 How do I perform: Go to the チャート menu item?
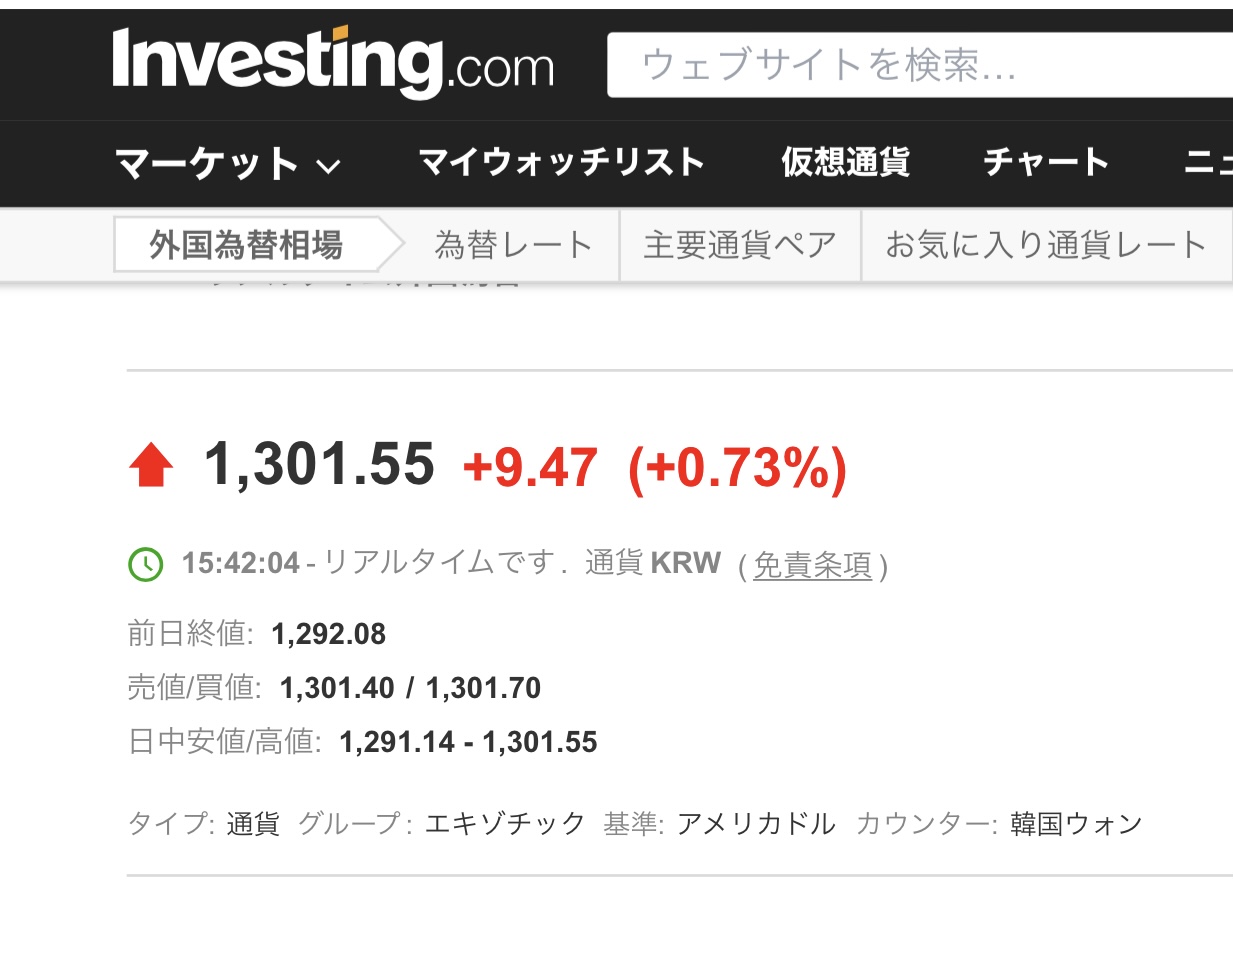[x=1046, y=162]
